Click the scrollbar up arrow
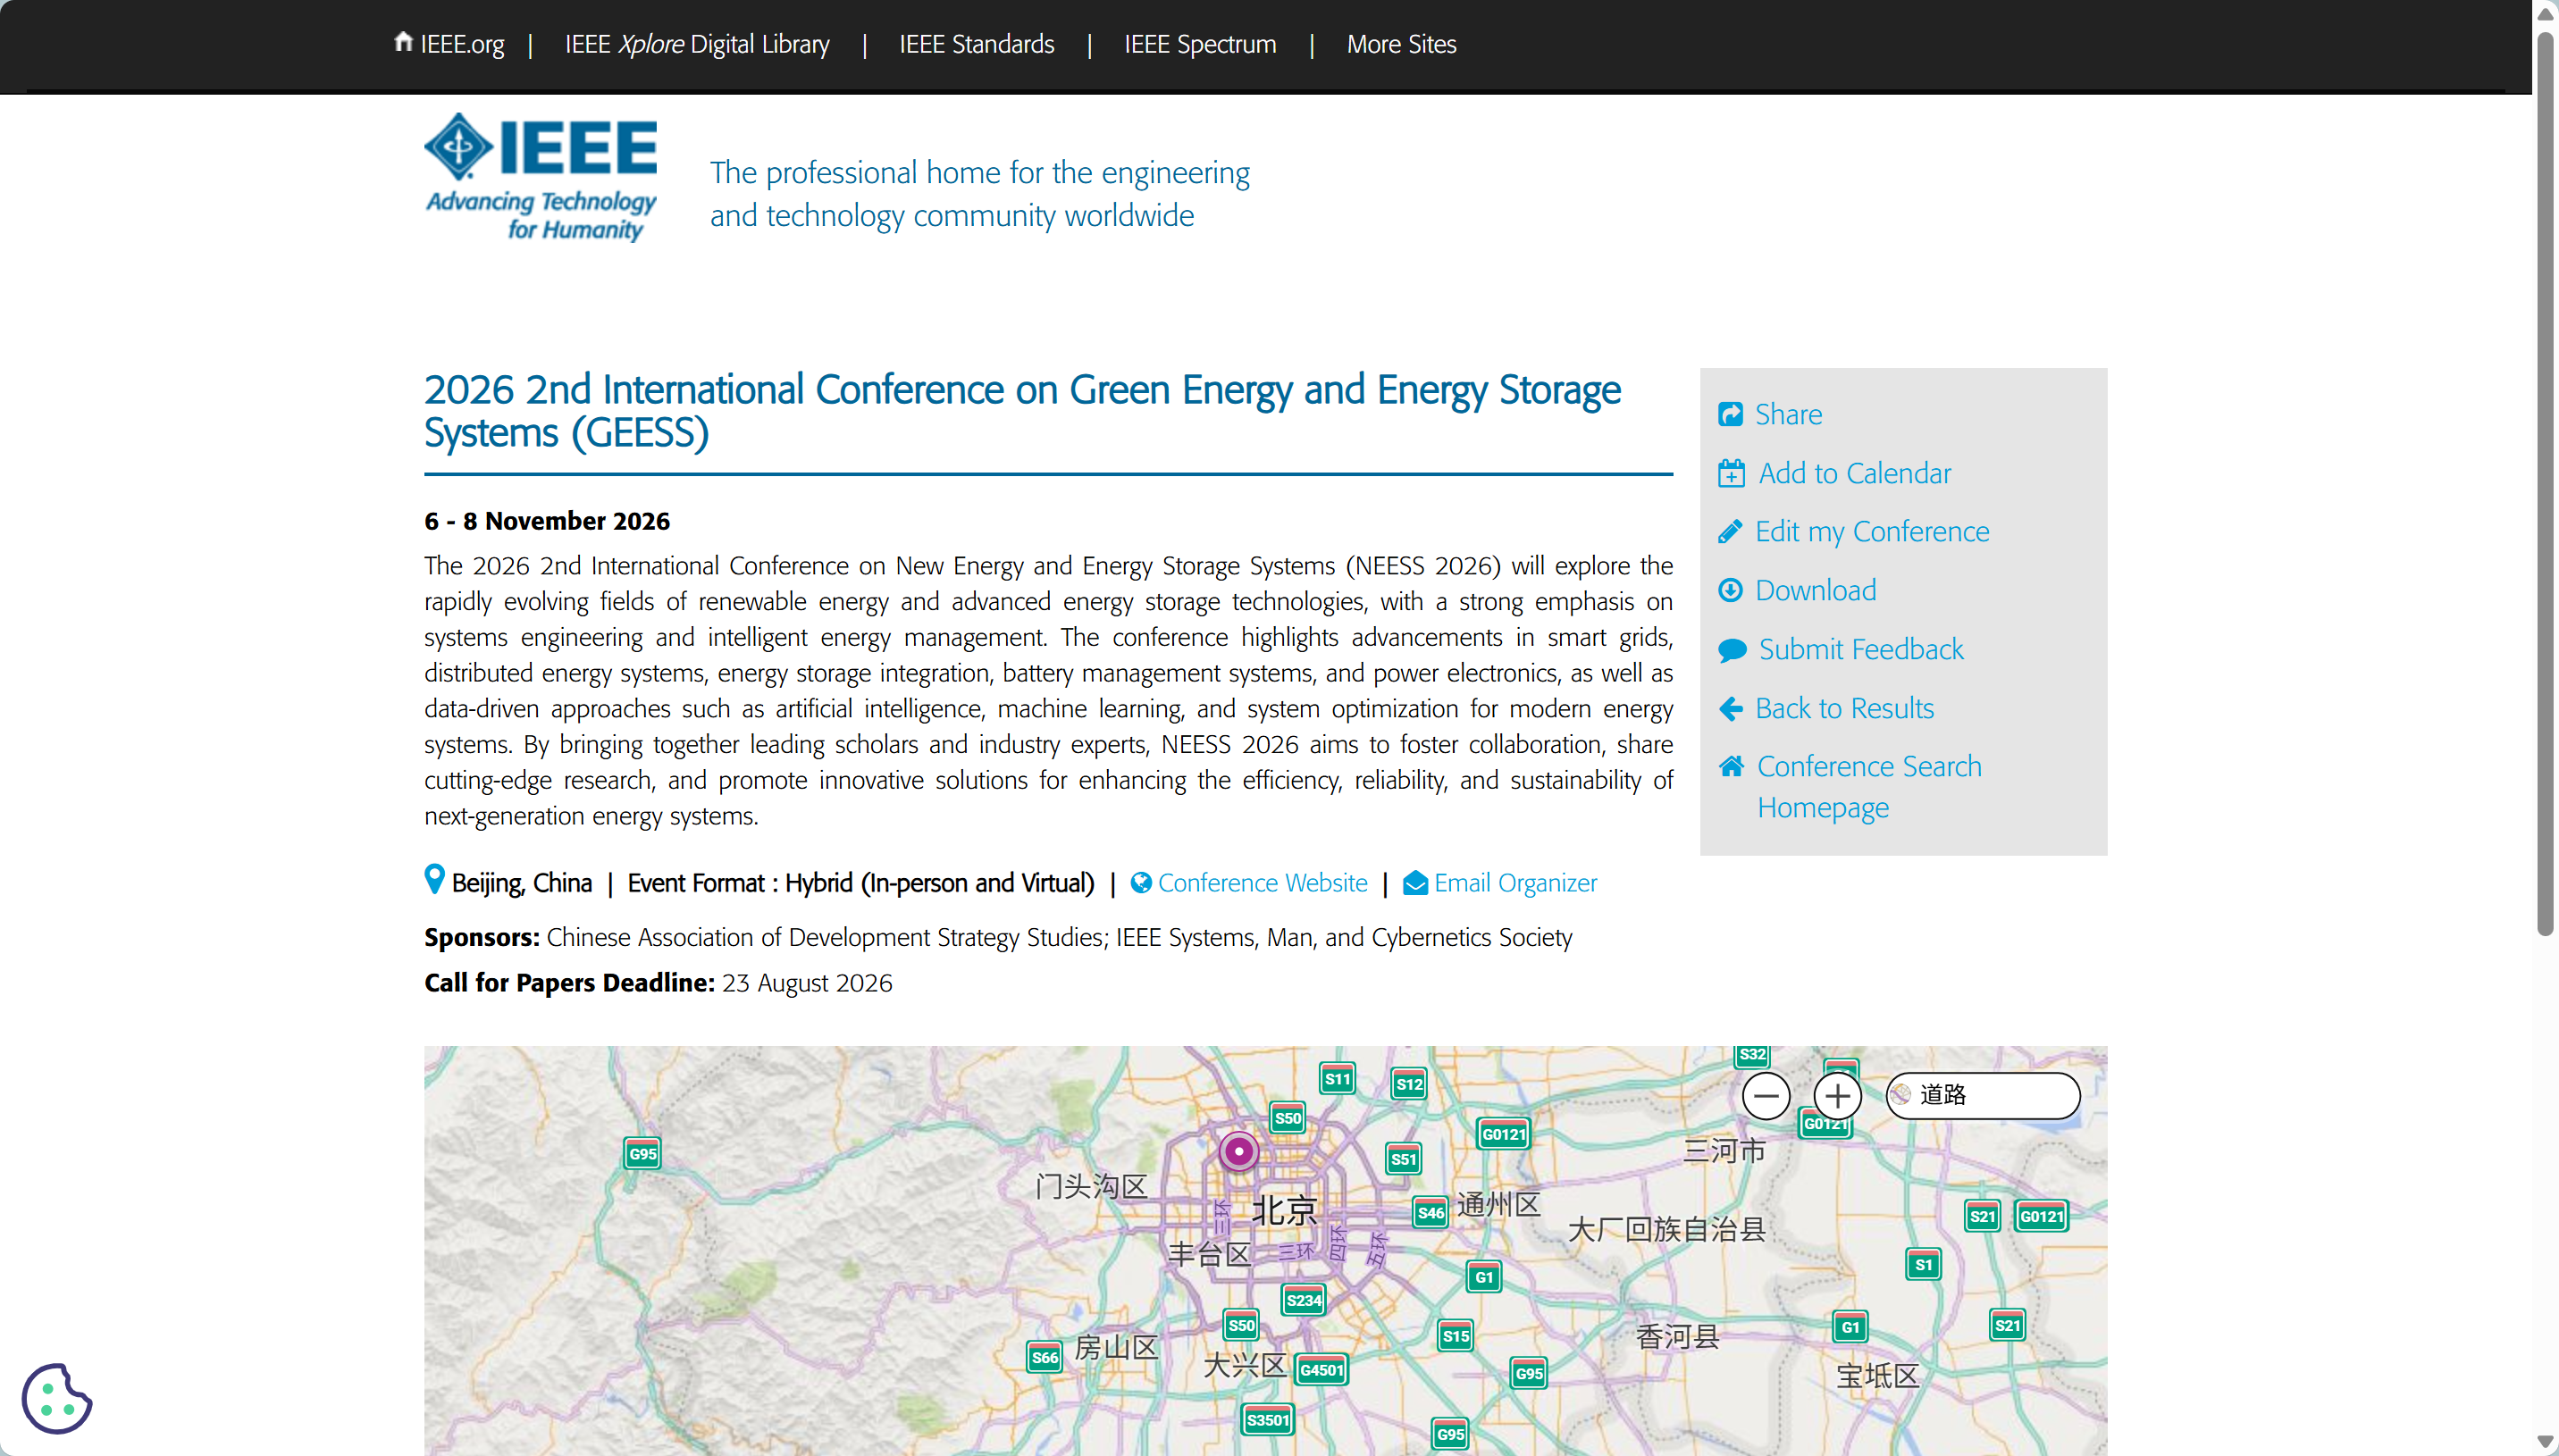2559x1456 pixels. [x=2545, y=13]
